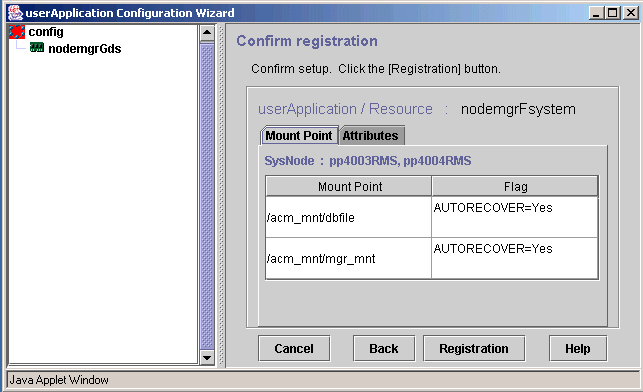Minimize the Configuration Wizard window
This screenshot has height=392, width=643.
(x=596, y=13)
